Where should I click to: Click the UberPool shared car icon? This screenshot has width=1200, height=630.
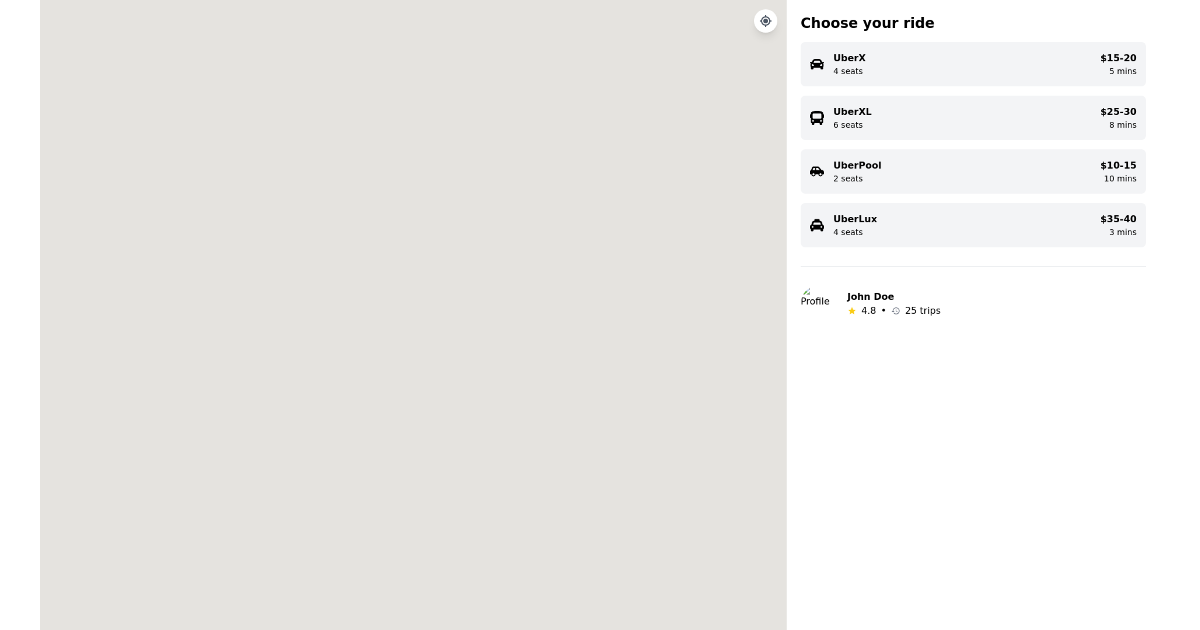click(x=817, y=172)
